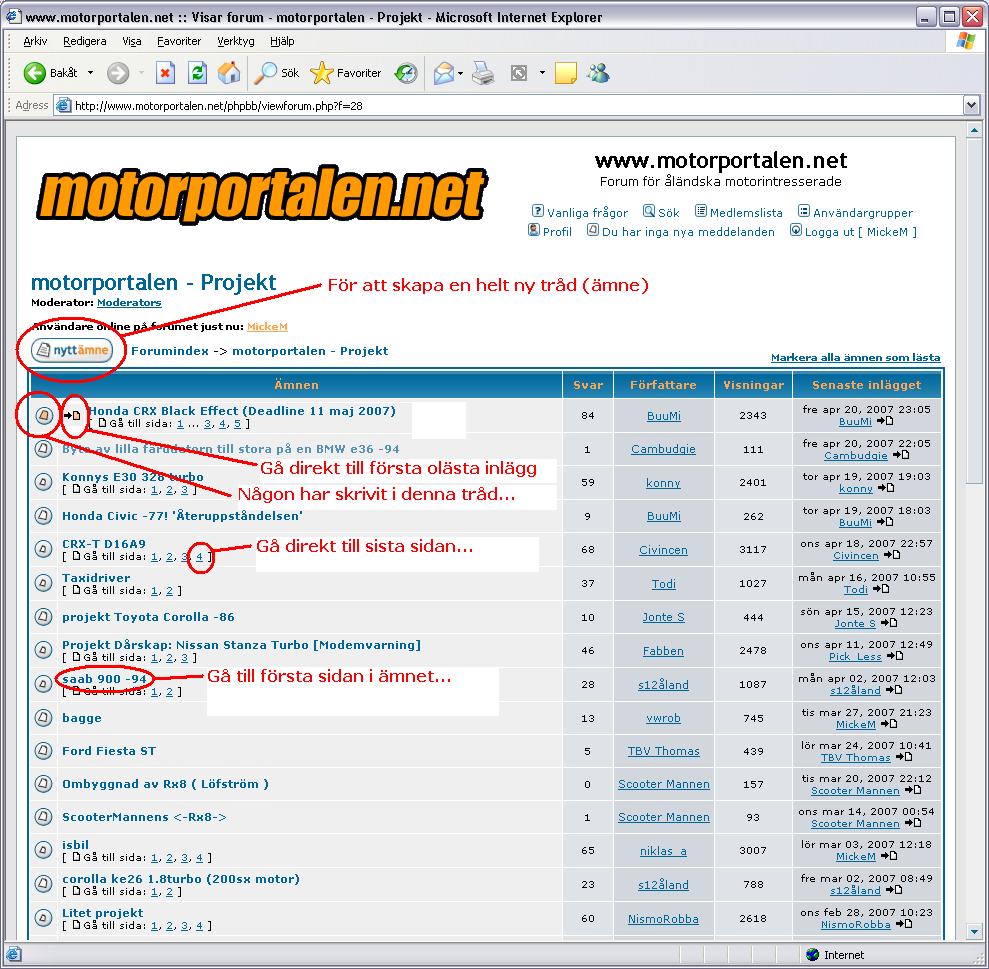The width and height of the screenshot is (989, 969).
Task: Open topic projekt Toyota Corolla -86
Action: click(x=148, y=617)
